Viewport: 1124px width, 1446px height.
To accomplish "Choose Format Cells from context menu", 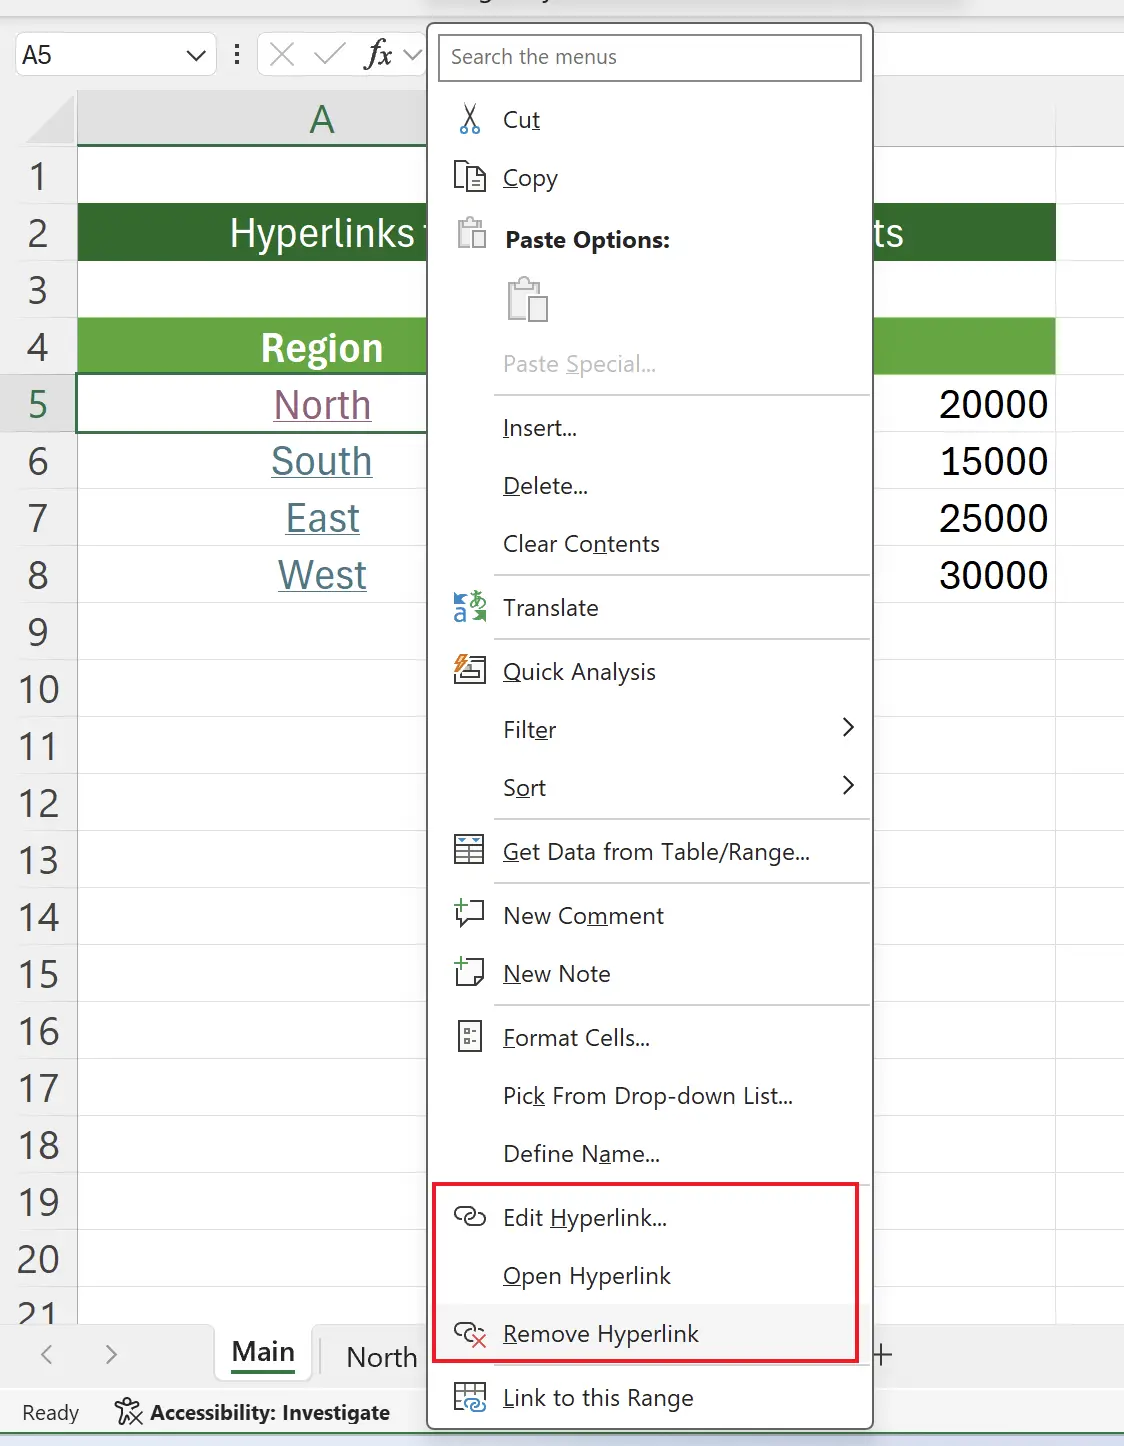I will point(576,1038).
